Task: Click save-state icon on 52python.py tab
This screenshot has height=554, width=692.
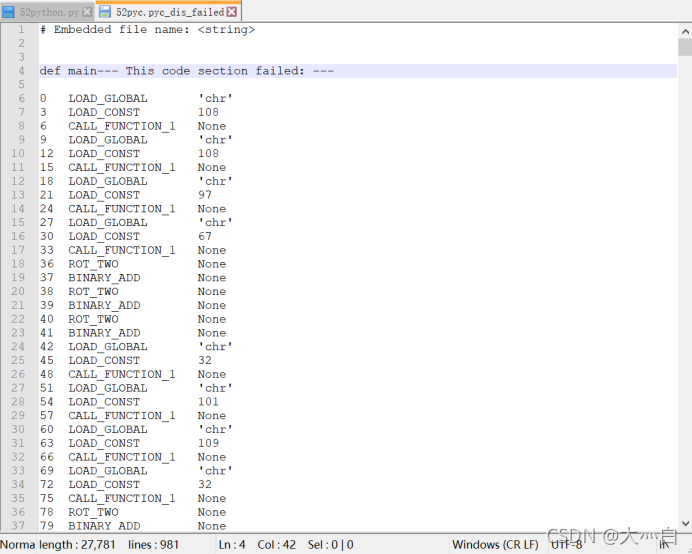Action: click(x=8, y=12)
